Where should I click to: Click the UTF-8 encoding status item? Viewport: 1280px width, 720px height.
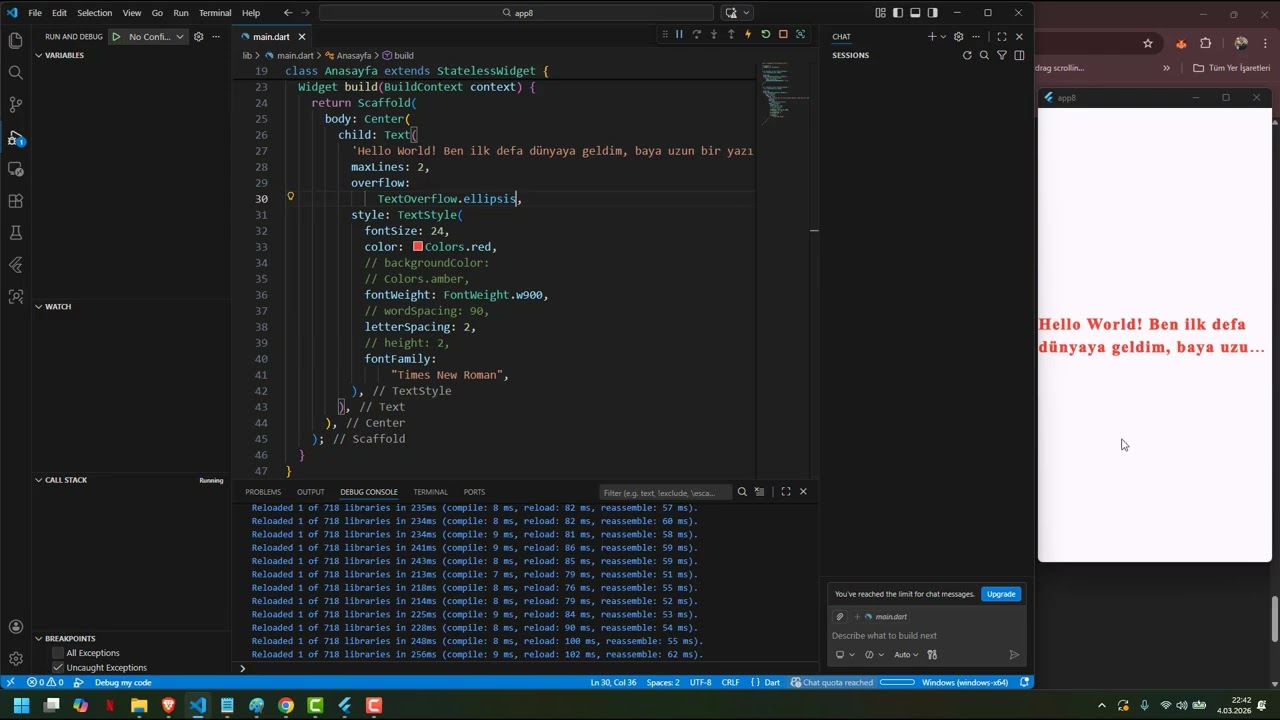coord(700,682)
